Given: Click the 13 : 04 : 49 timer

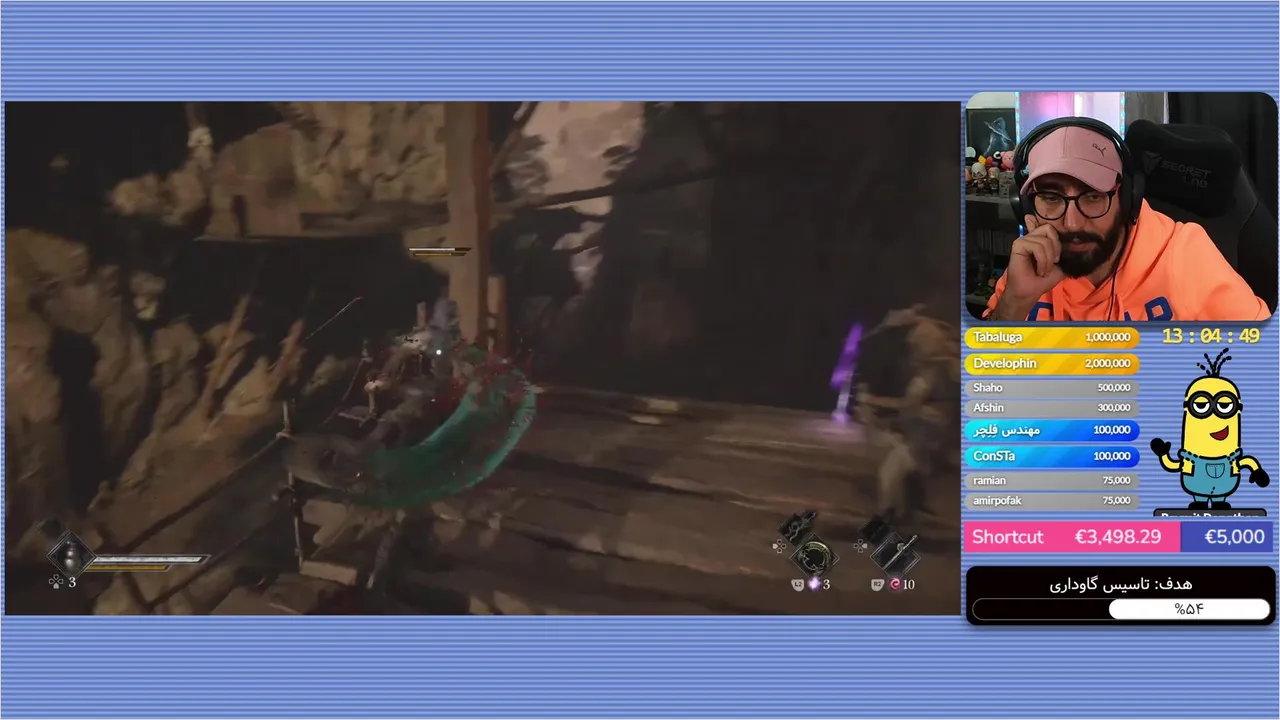Looking at the screenshot, I should [x=1210, y=336].
